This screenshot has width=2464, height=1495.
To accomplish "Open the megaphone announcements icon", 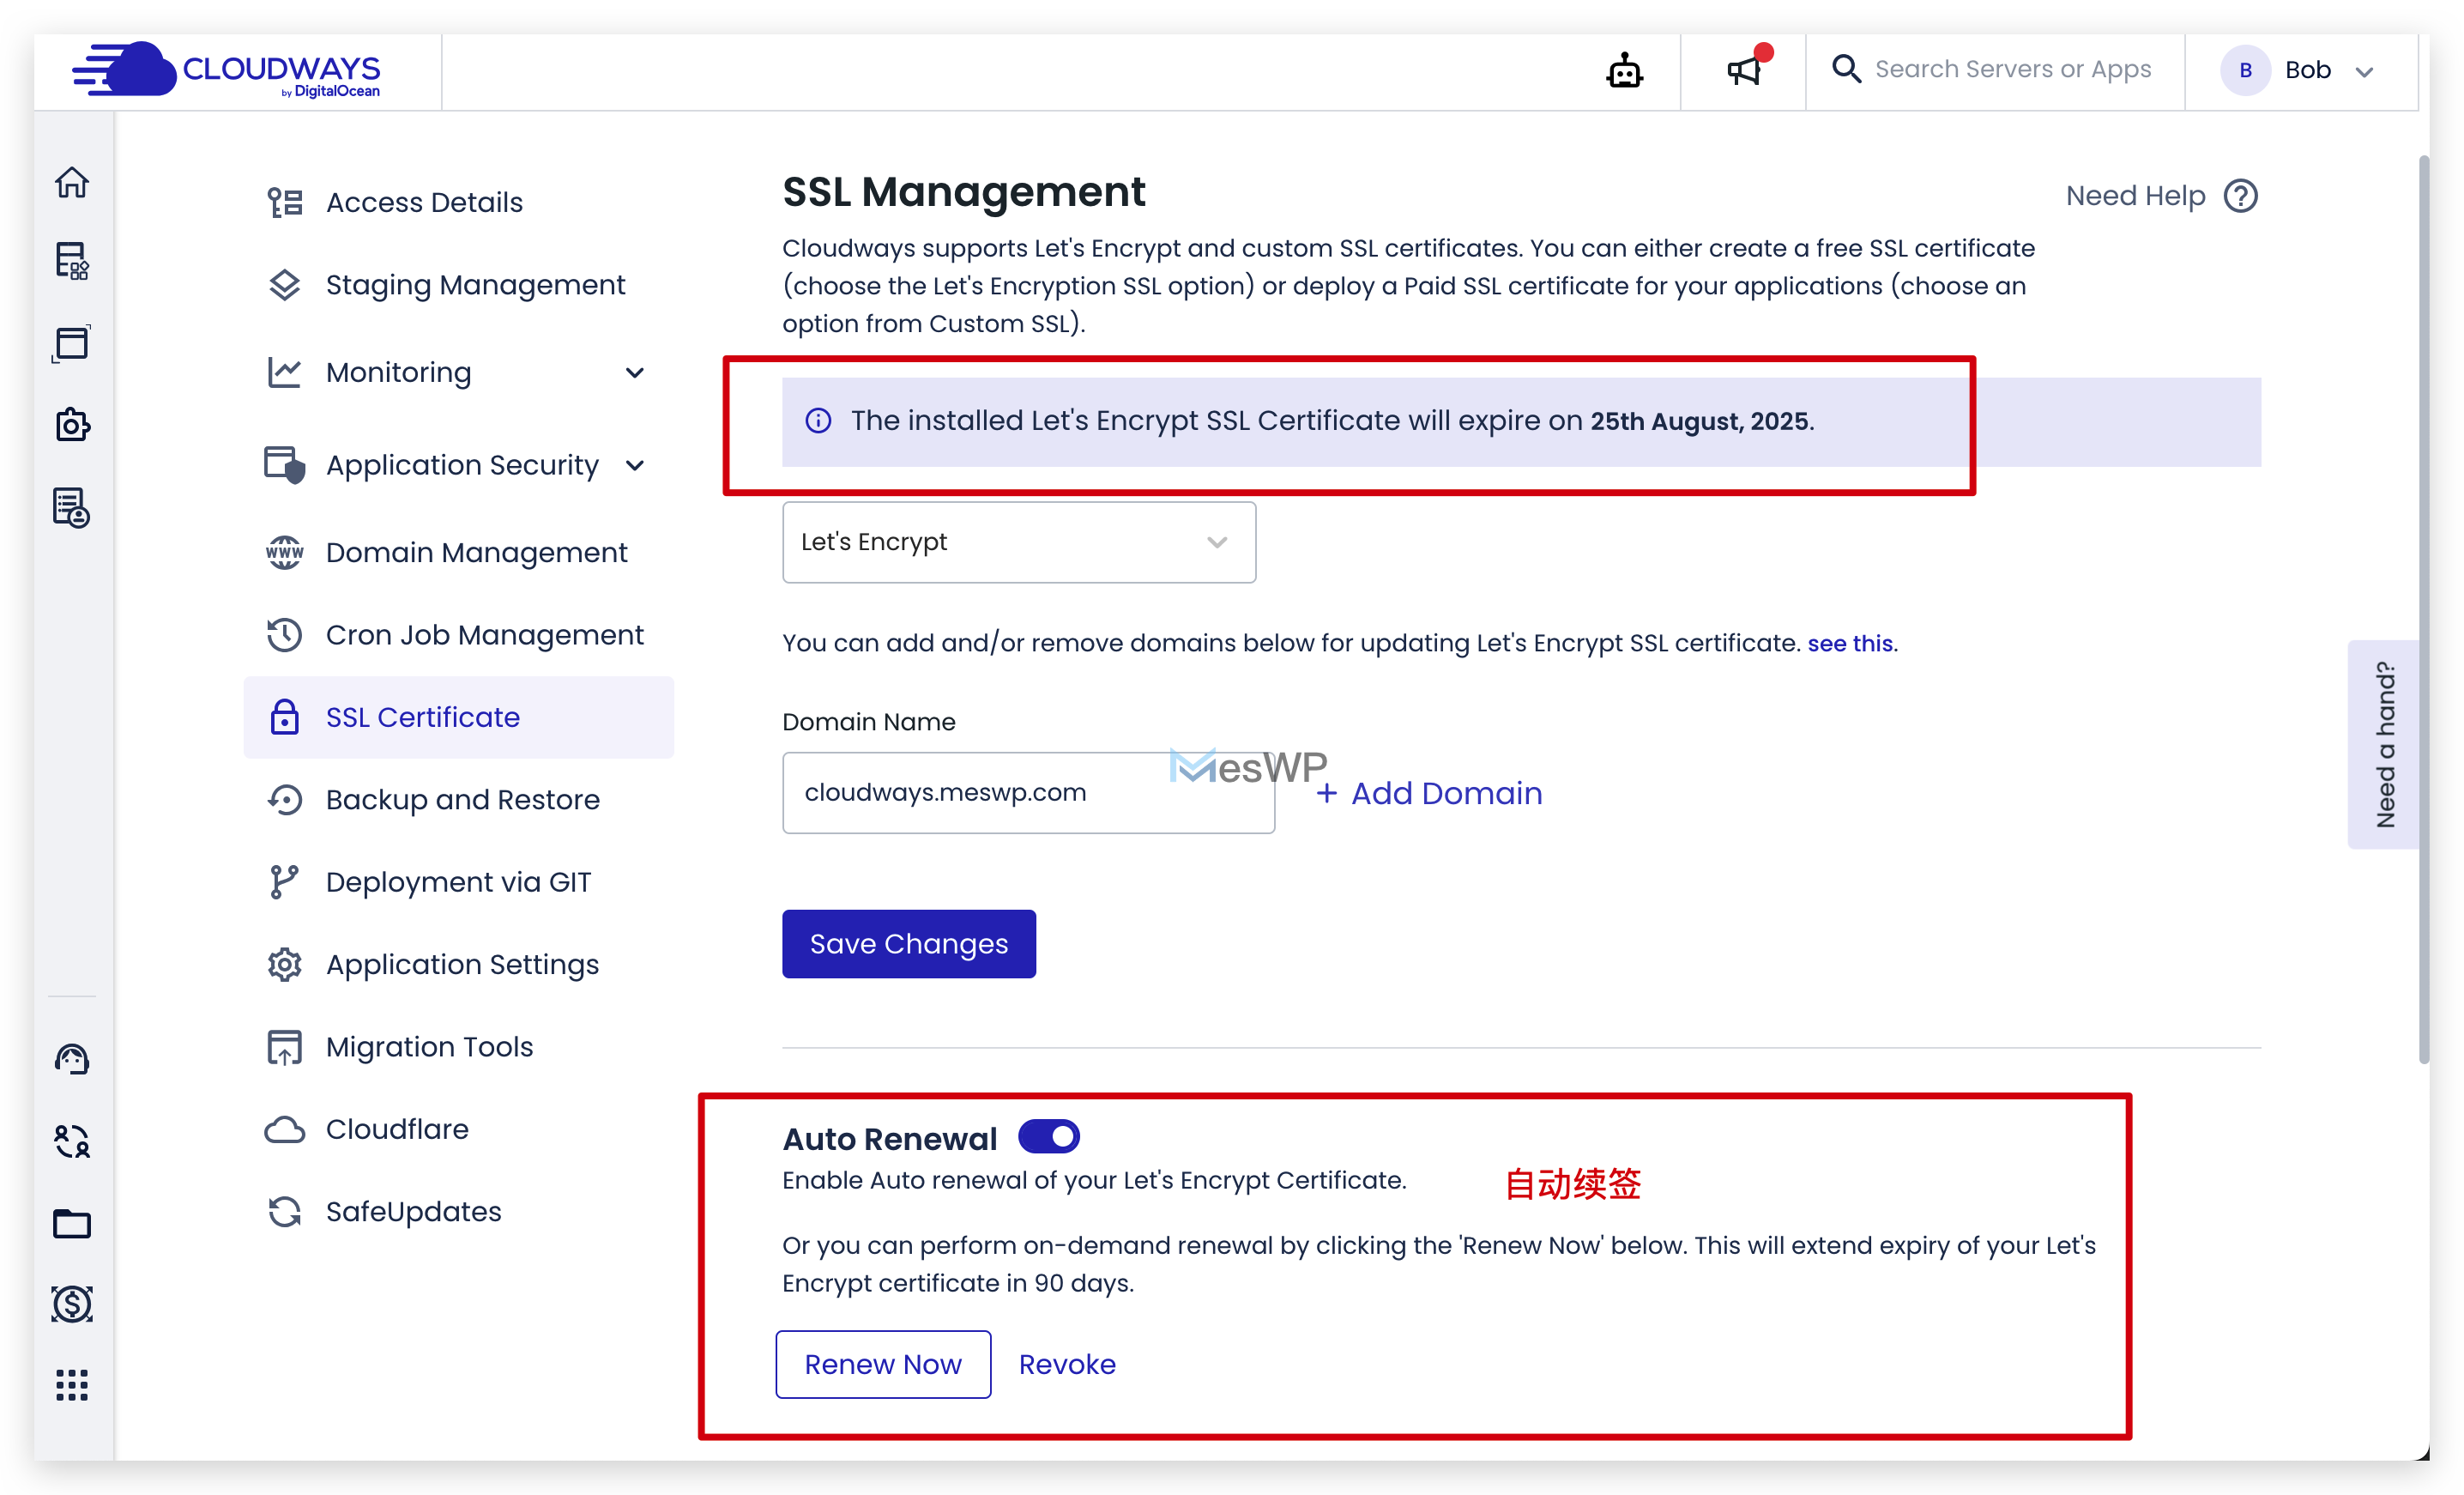I will click(x=1745, y=70).
